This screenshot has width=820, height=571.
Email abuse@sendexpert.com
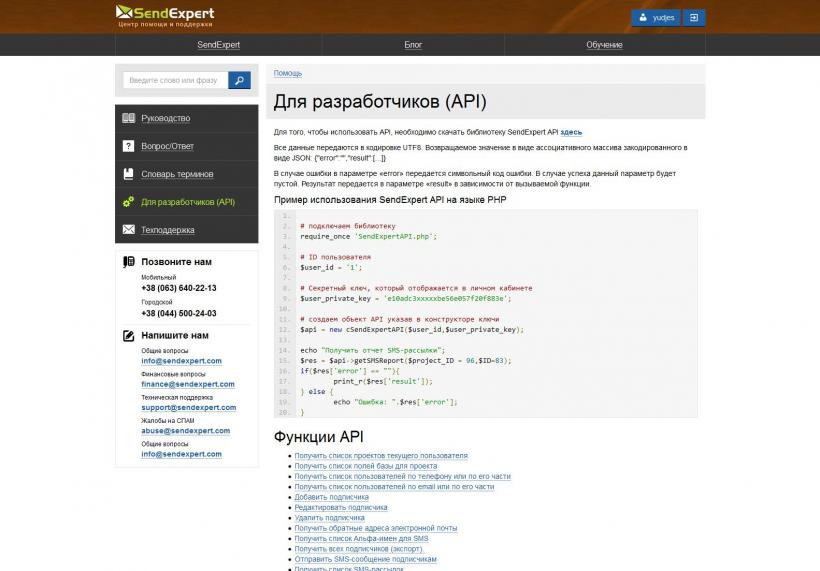tap(186, 431)
